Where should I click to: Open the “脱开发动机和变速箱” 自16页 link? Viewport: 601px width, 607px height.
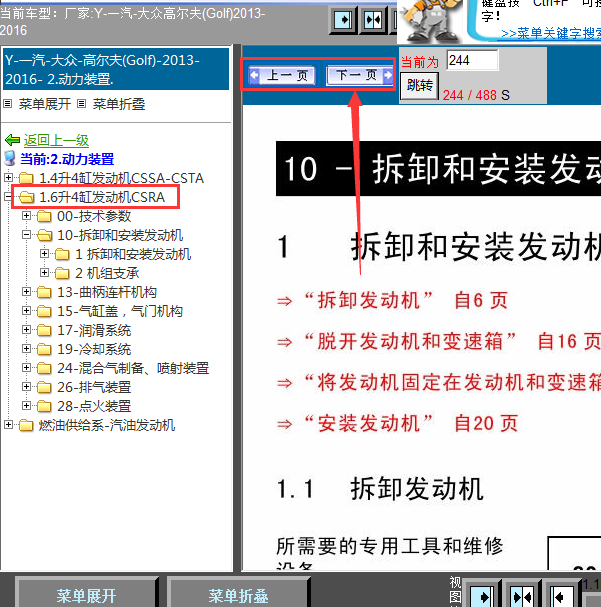[x=439, y=341]
